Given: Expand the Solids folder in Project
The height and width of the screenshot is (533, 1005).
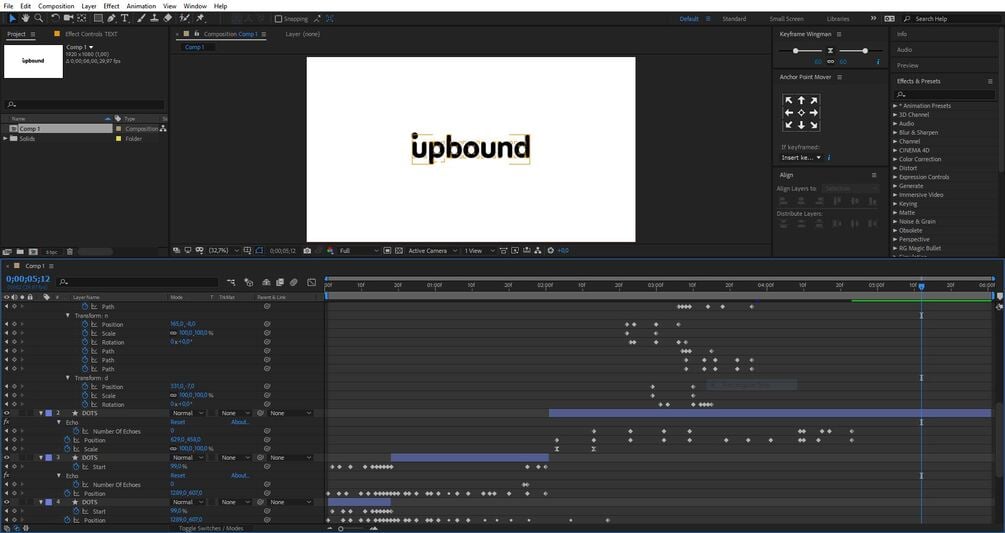Looking at the screenshot, I should (6, 138).
